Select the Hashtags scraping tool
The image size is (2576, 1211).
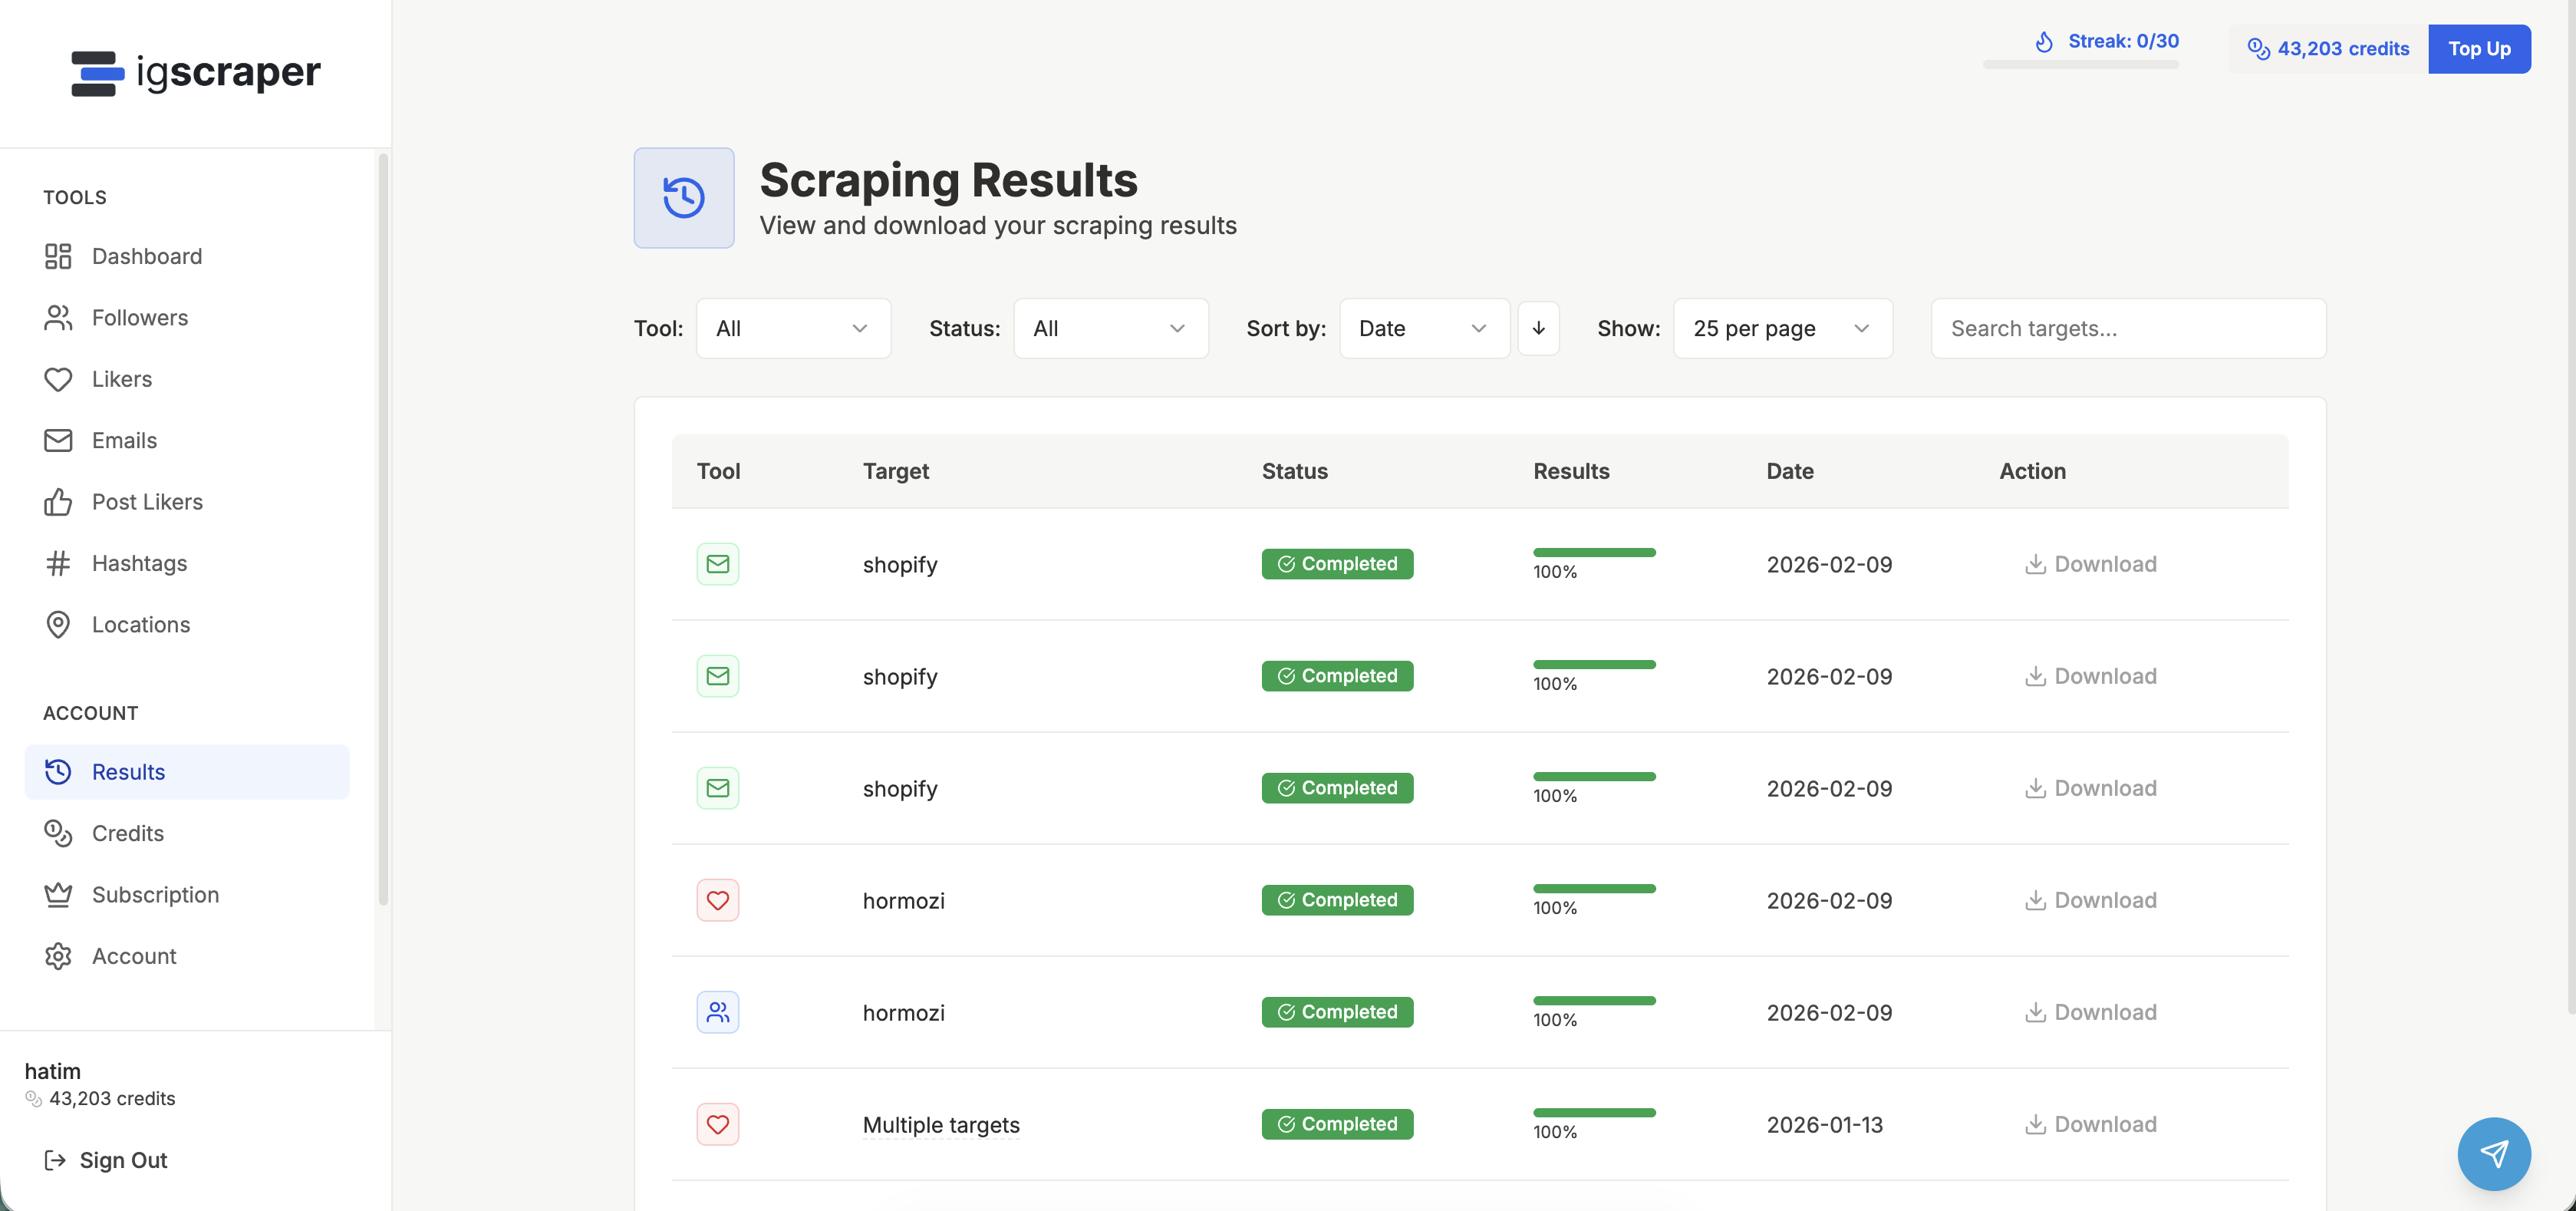140,563
